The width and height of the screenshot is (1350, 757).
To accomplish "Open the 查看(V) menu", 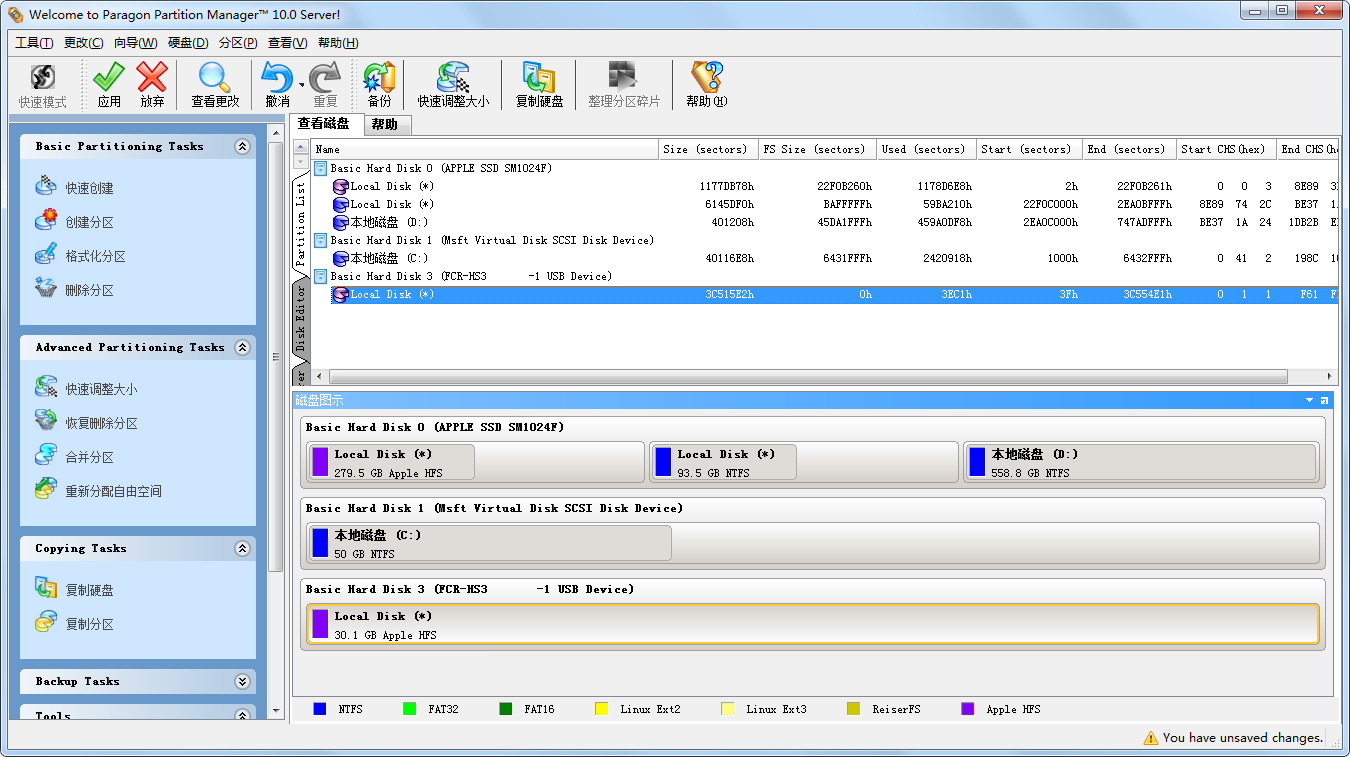I will coord(287,43).
